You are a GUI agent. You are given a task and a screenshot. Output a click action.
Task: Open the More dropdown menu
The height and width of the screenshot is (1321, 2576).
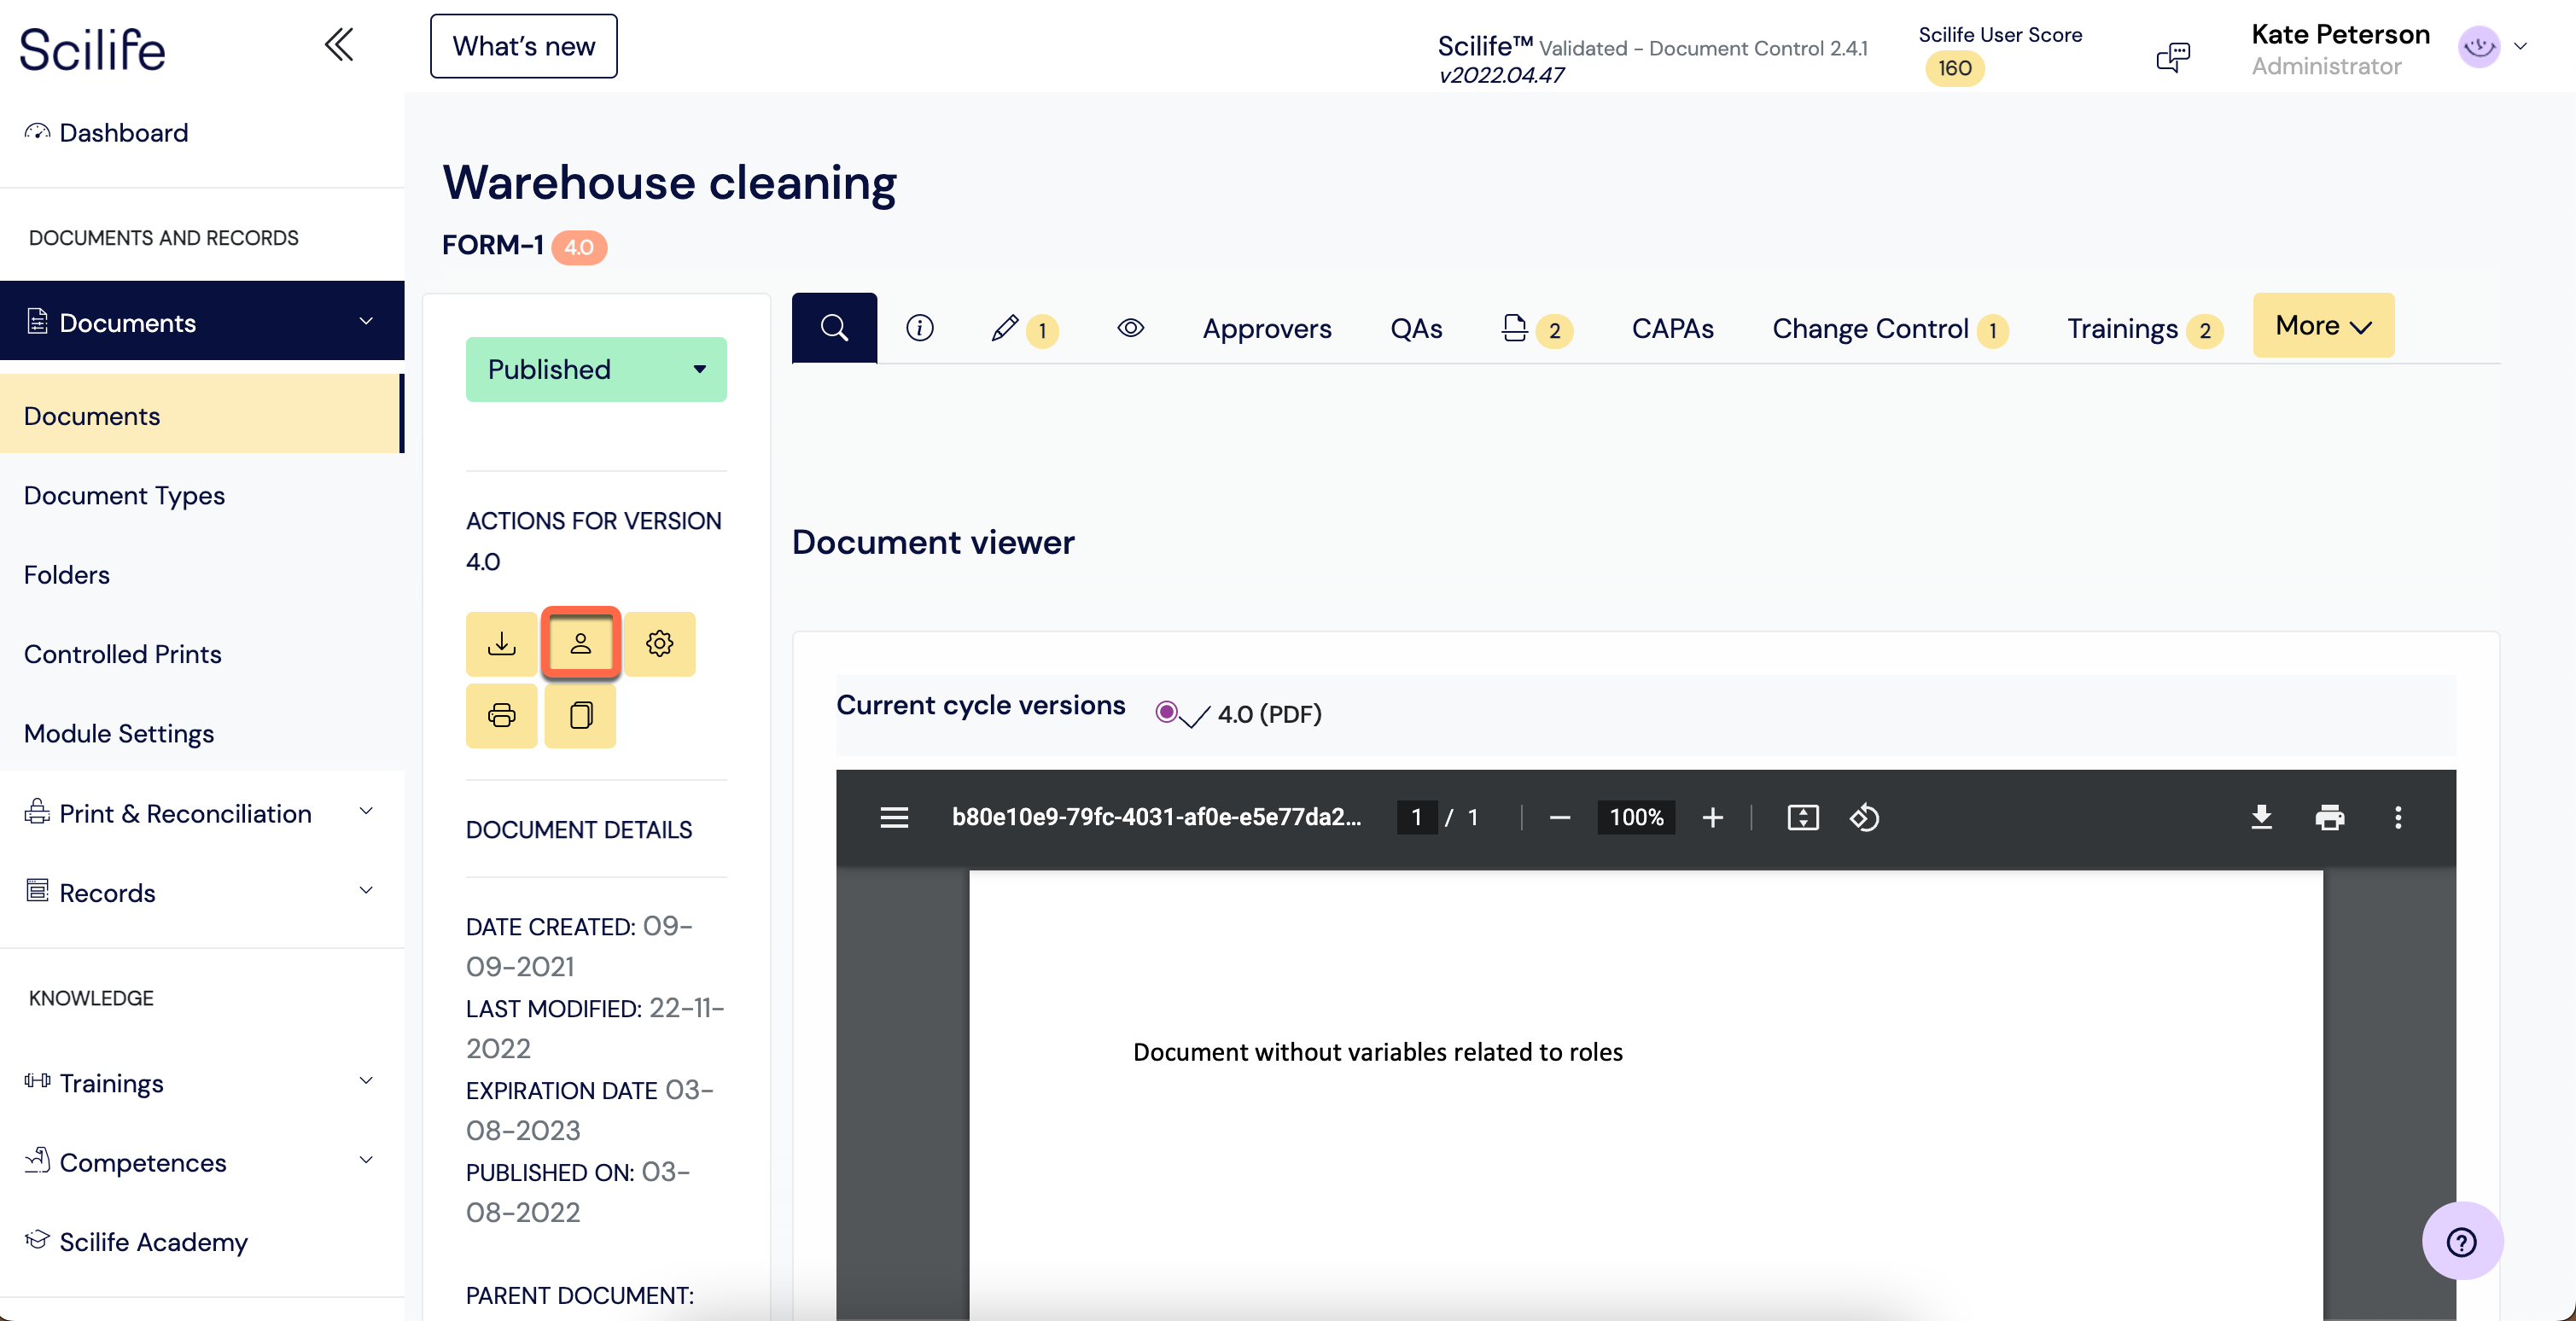point(2322,325)
